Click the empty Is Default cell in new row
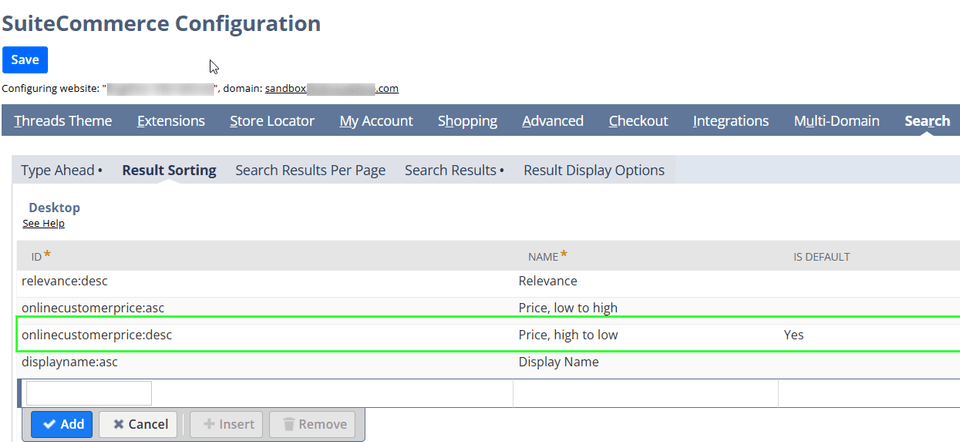This screenshot has width=960, height=442. pos(869,393)
